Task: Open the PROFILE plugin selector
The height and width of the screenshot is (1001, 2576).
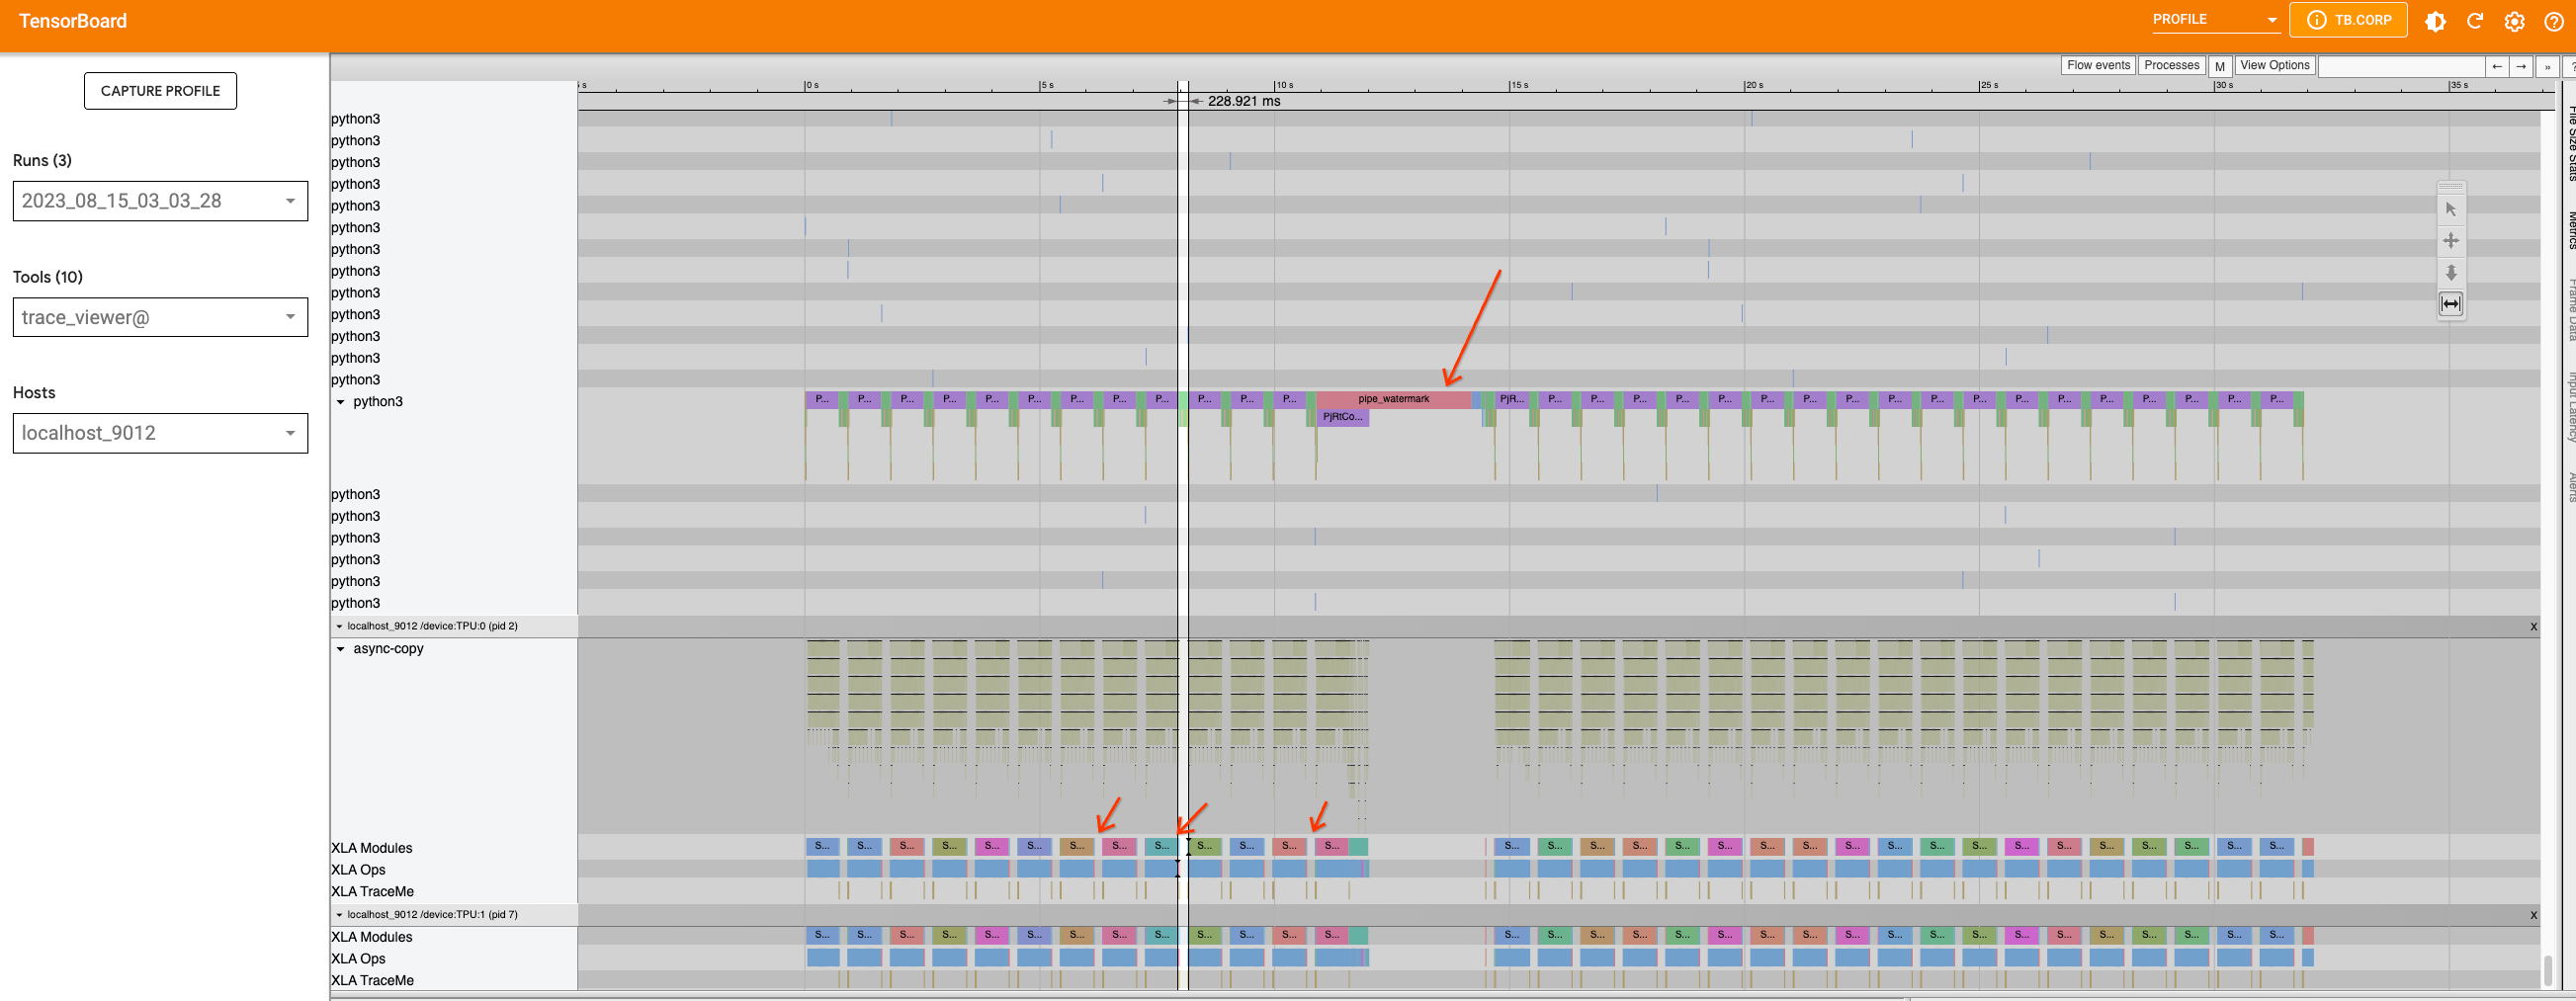Action: click(2214, 20)
